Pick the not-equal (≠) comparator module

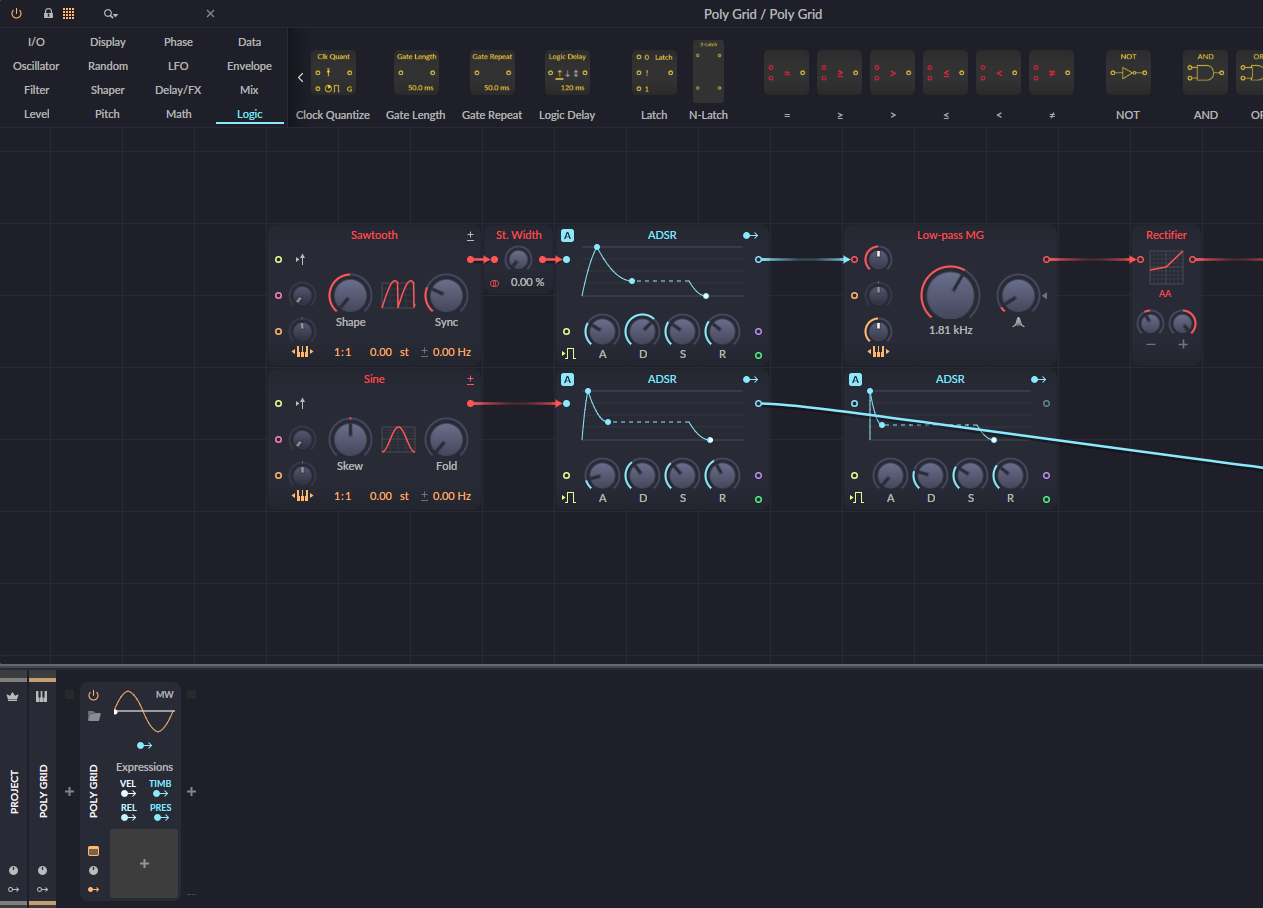(x=1051, y=73)
